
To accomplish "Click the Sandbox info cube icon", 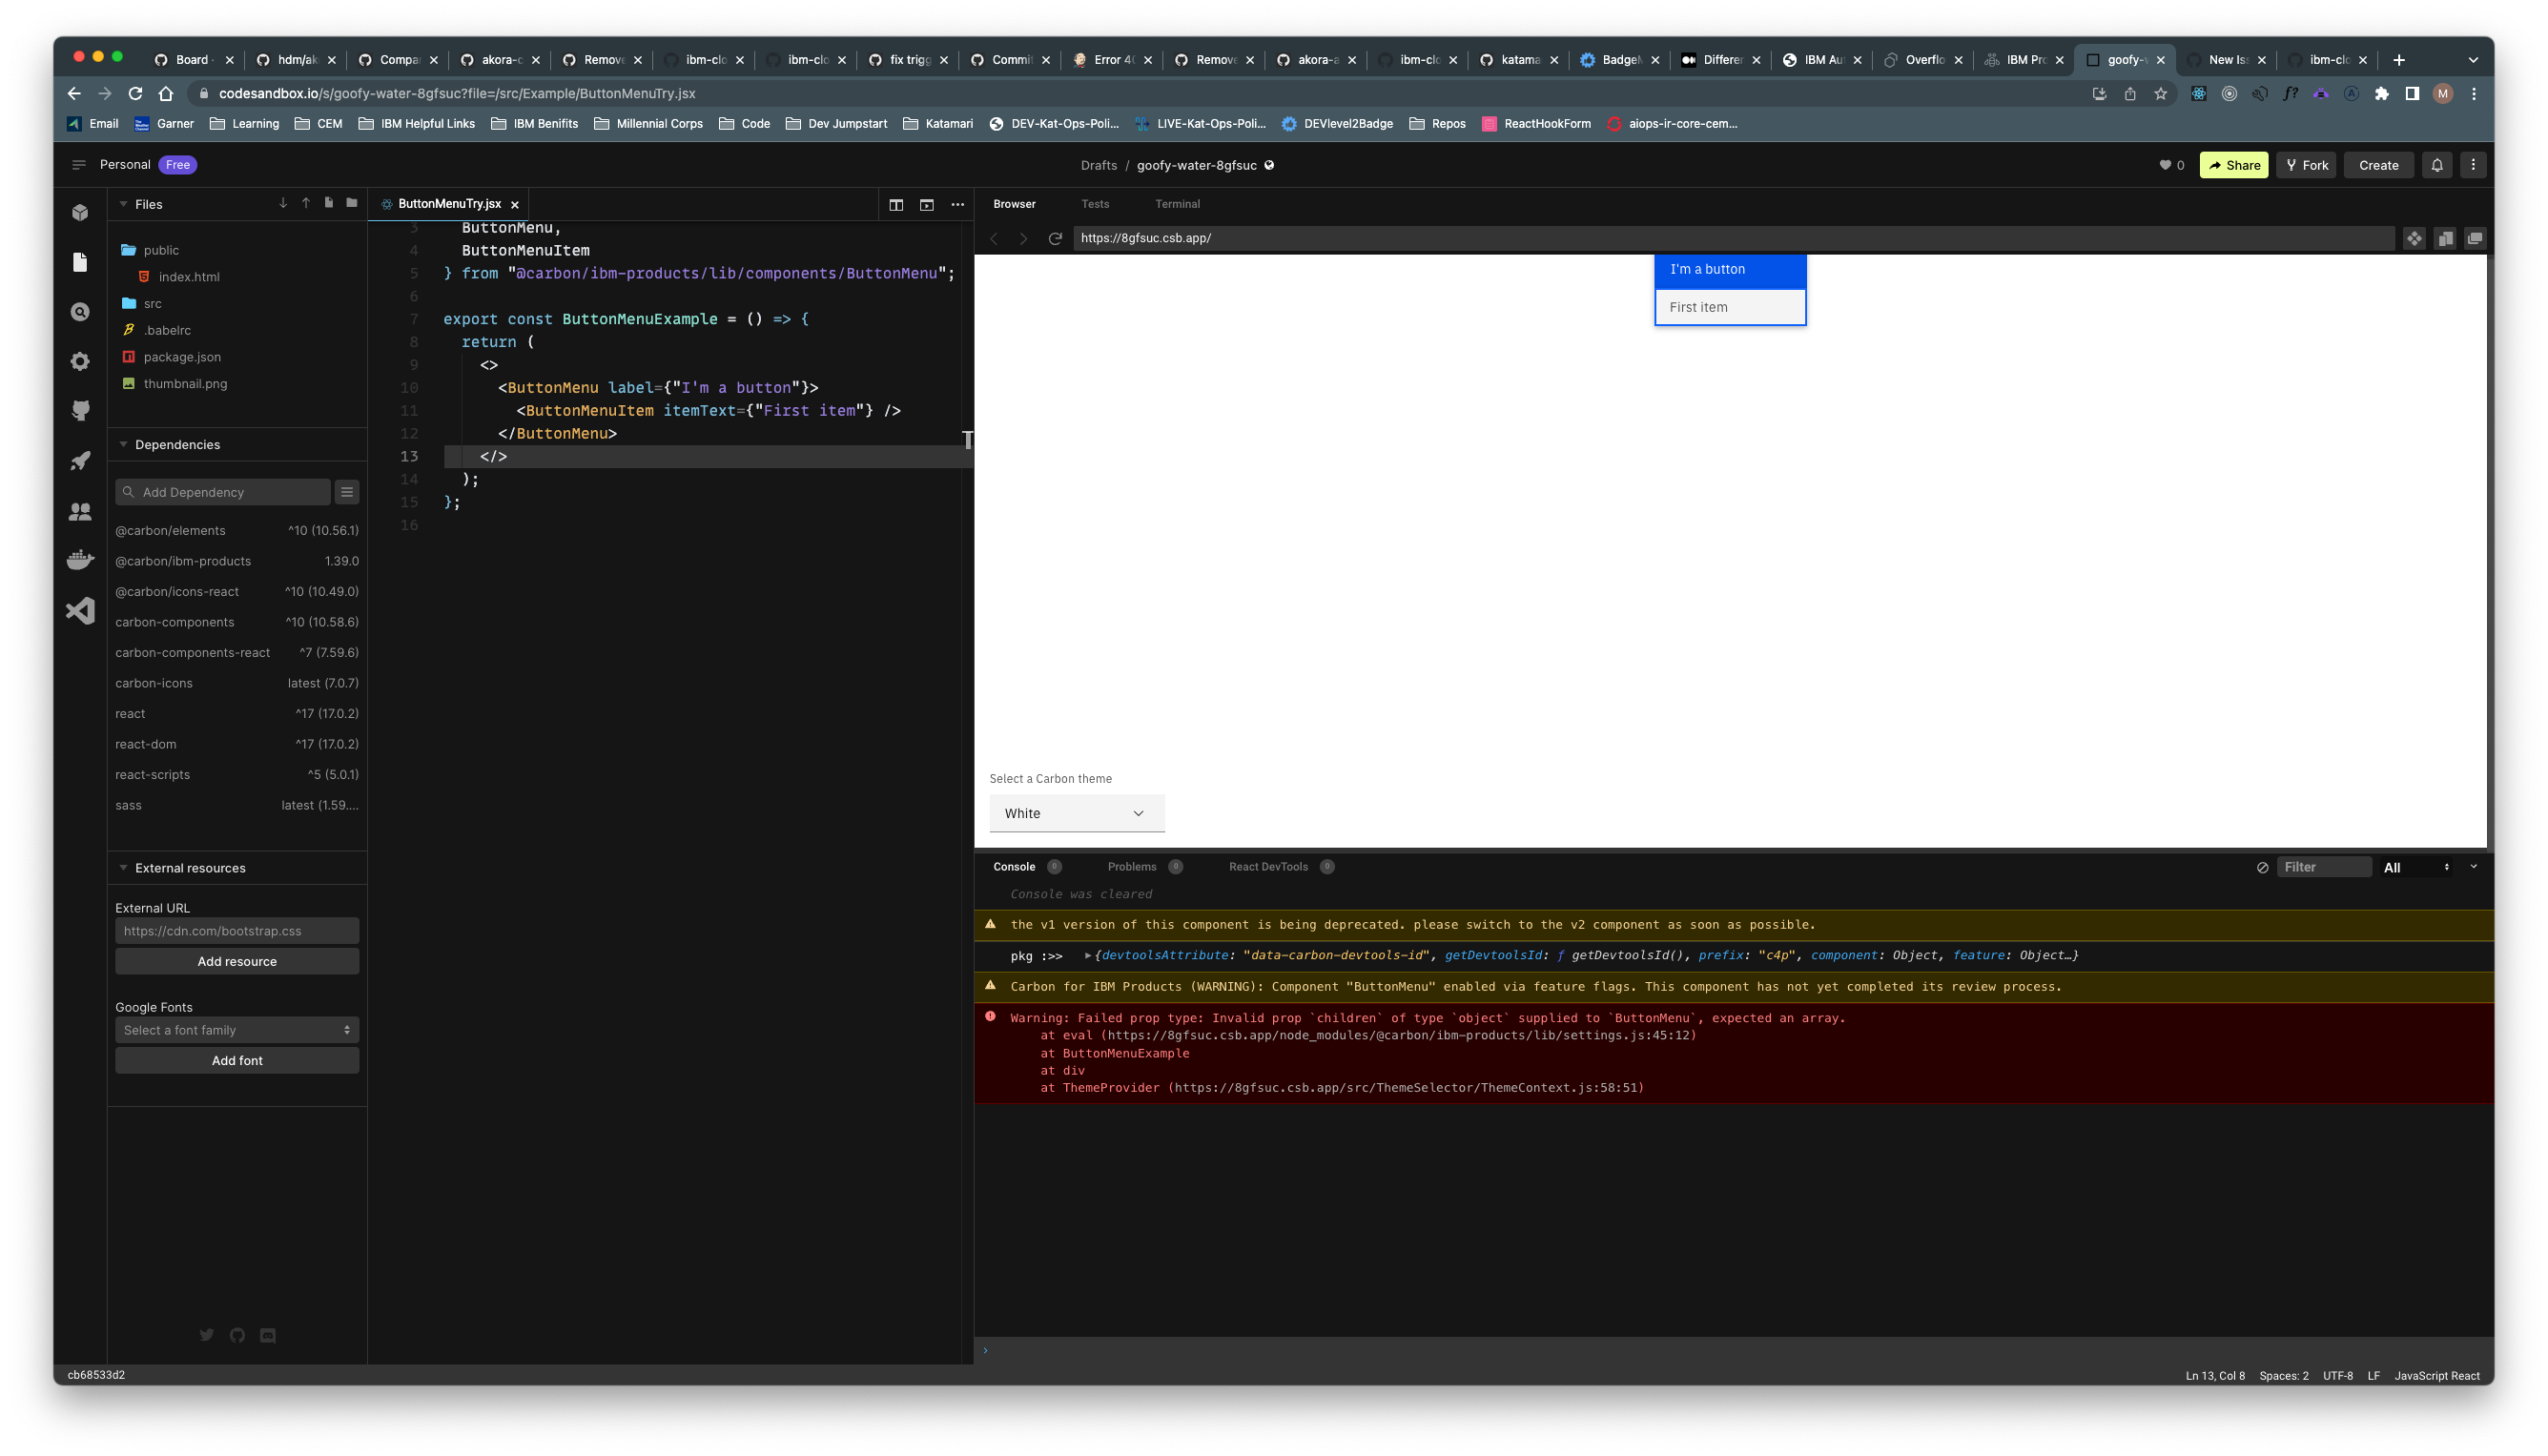I will [79, 211].
